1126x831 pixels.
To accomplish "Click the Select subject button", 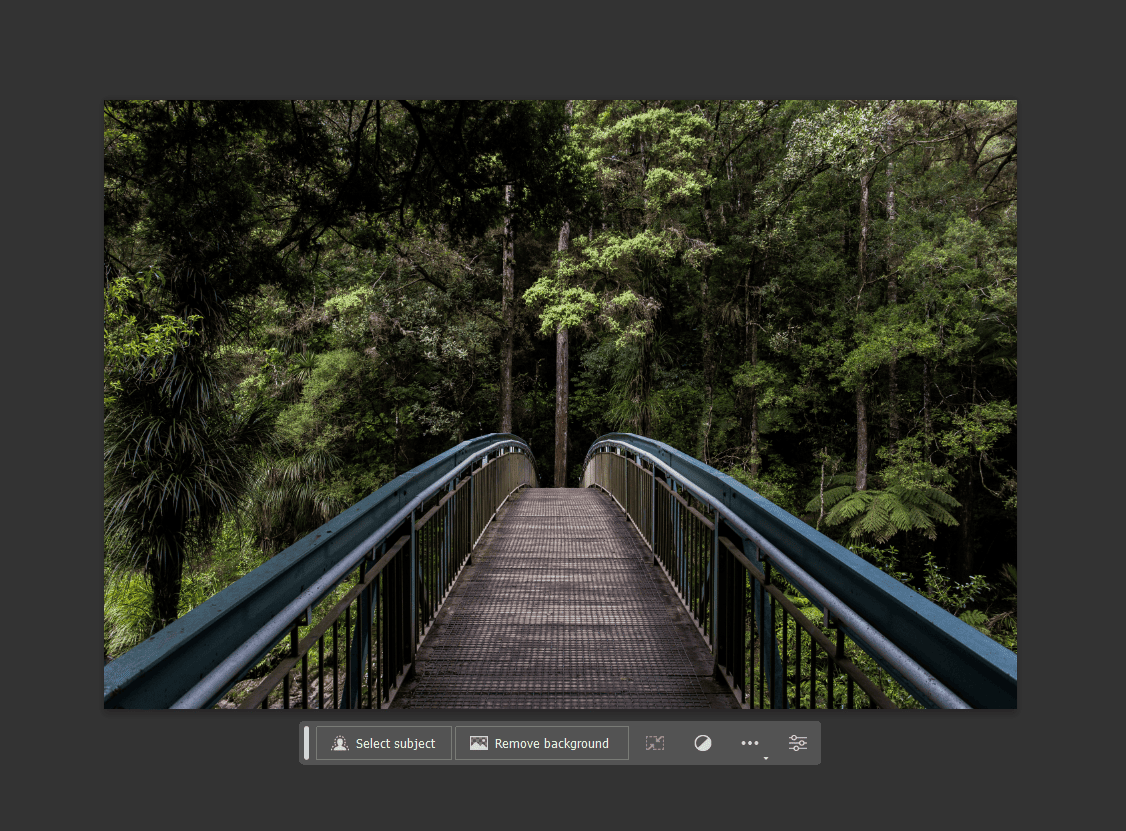I will click(x=383, y=743).
